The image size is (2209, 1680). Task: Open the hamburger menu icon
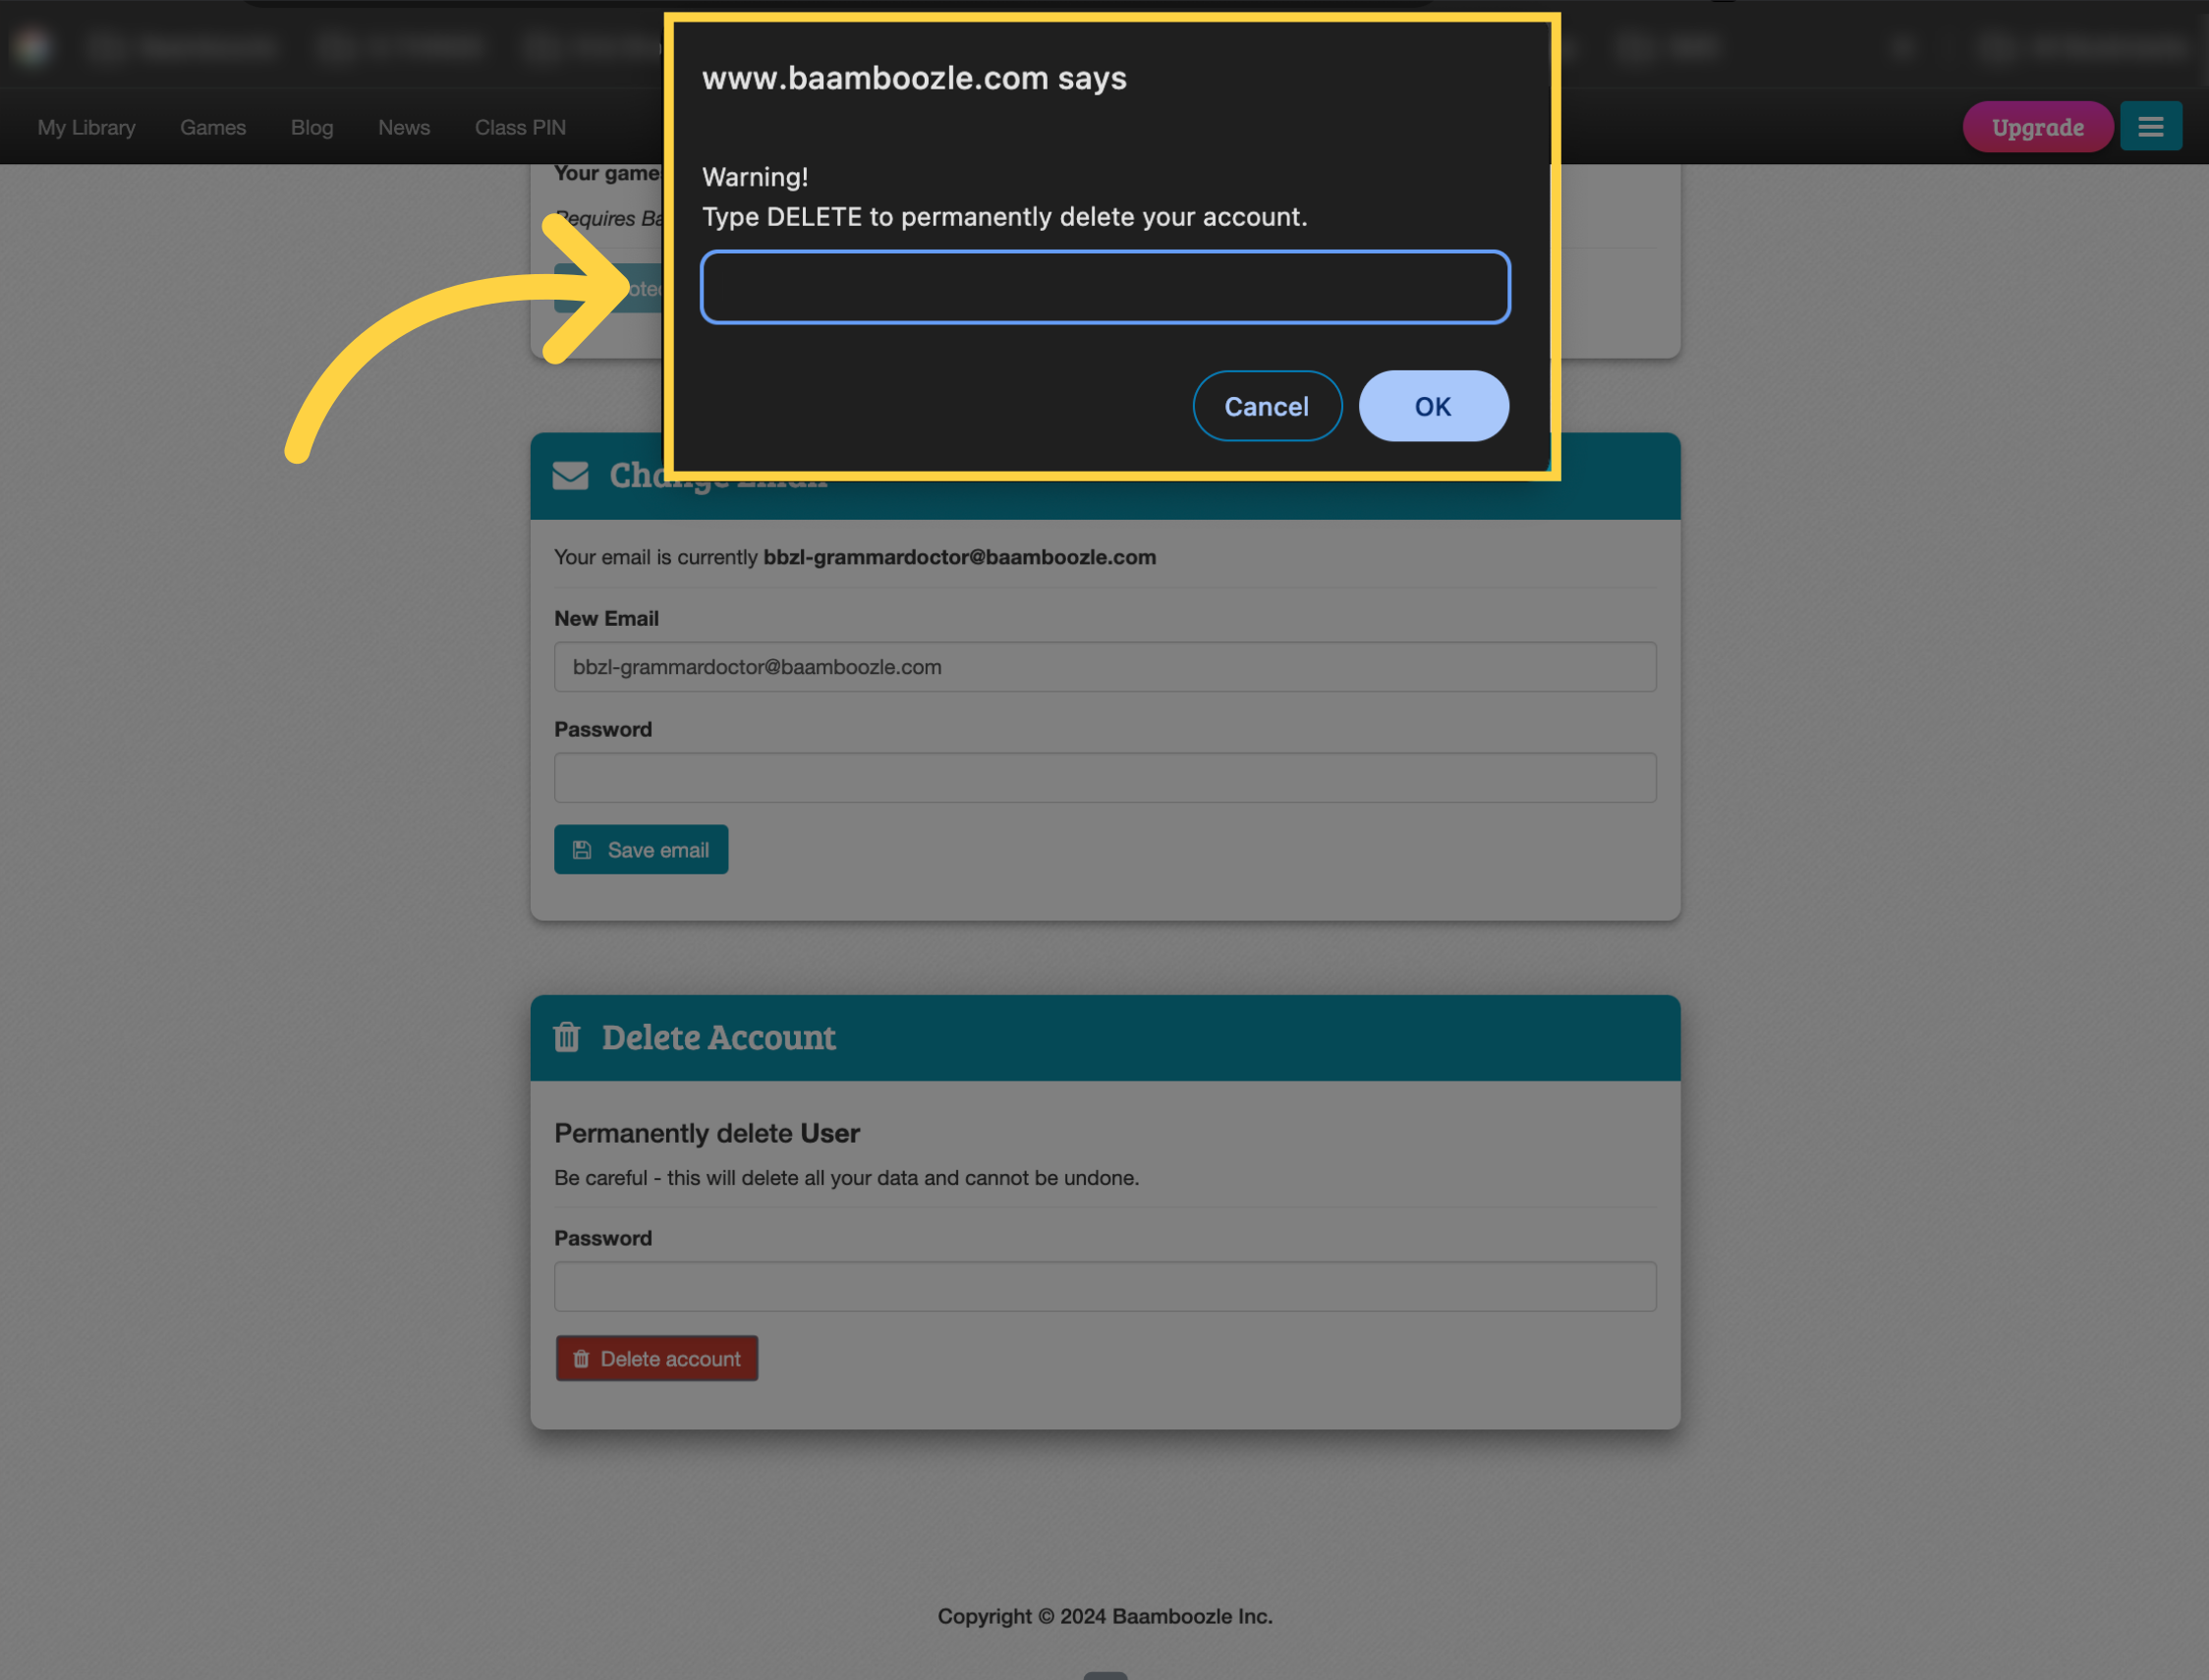[2150, 127]
